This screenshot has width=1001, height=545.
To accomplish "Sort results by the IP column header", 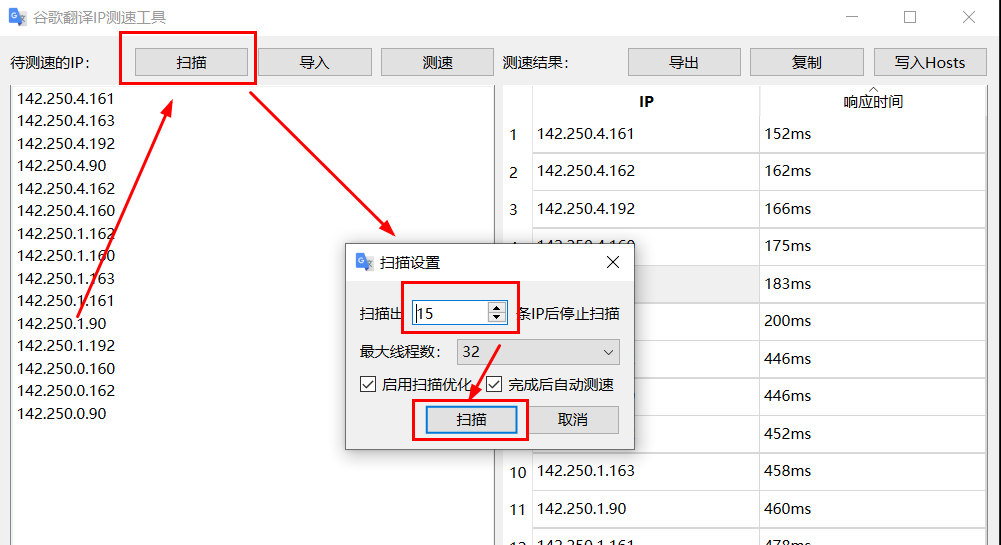I will (x=646, y=101).
